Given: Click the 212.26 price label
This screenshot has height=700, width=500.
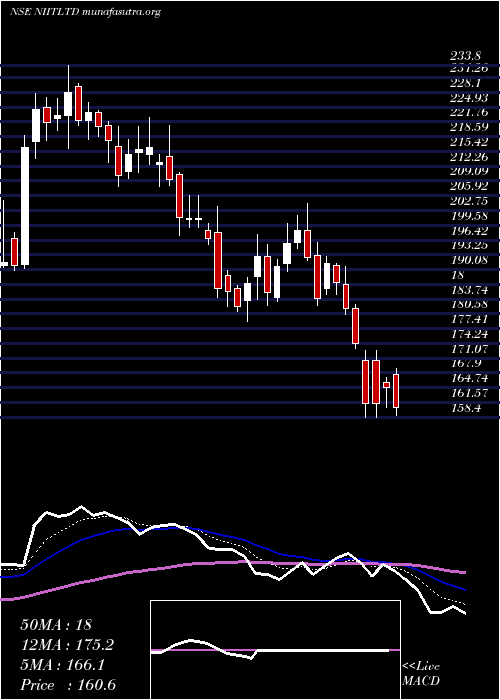Looking at the screenshot, I should tap(469, 157).
